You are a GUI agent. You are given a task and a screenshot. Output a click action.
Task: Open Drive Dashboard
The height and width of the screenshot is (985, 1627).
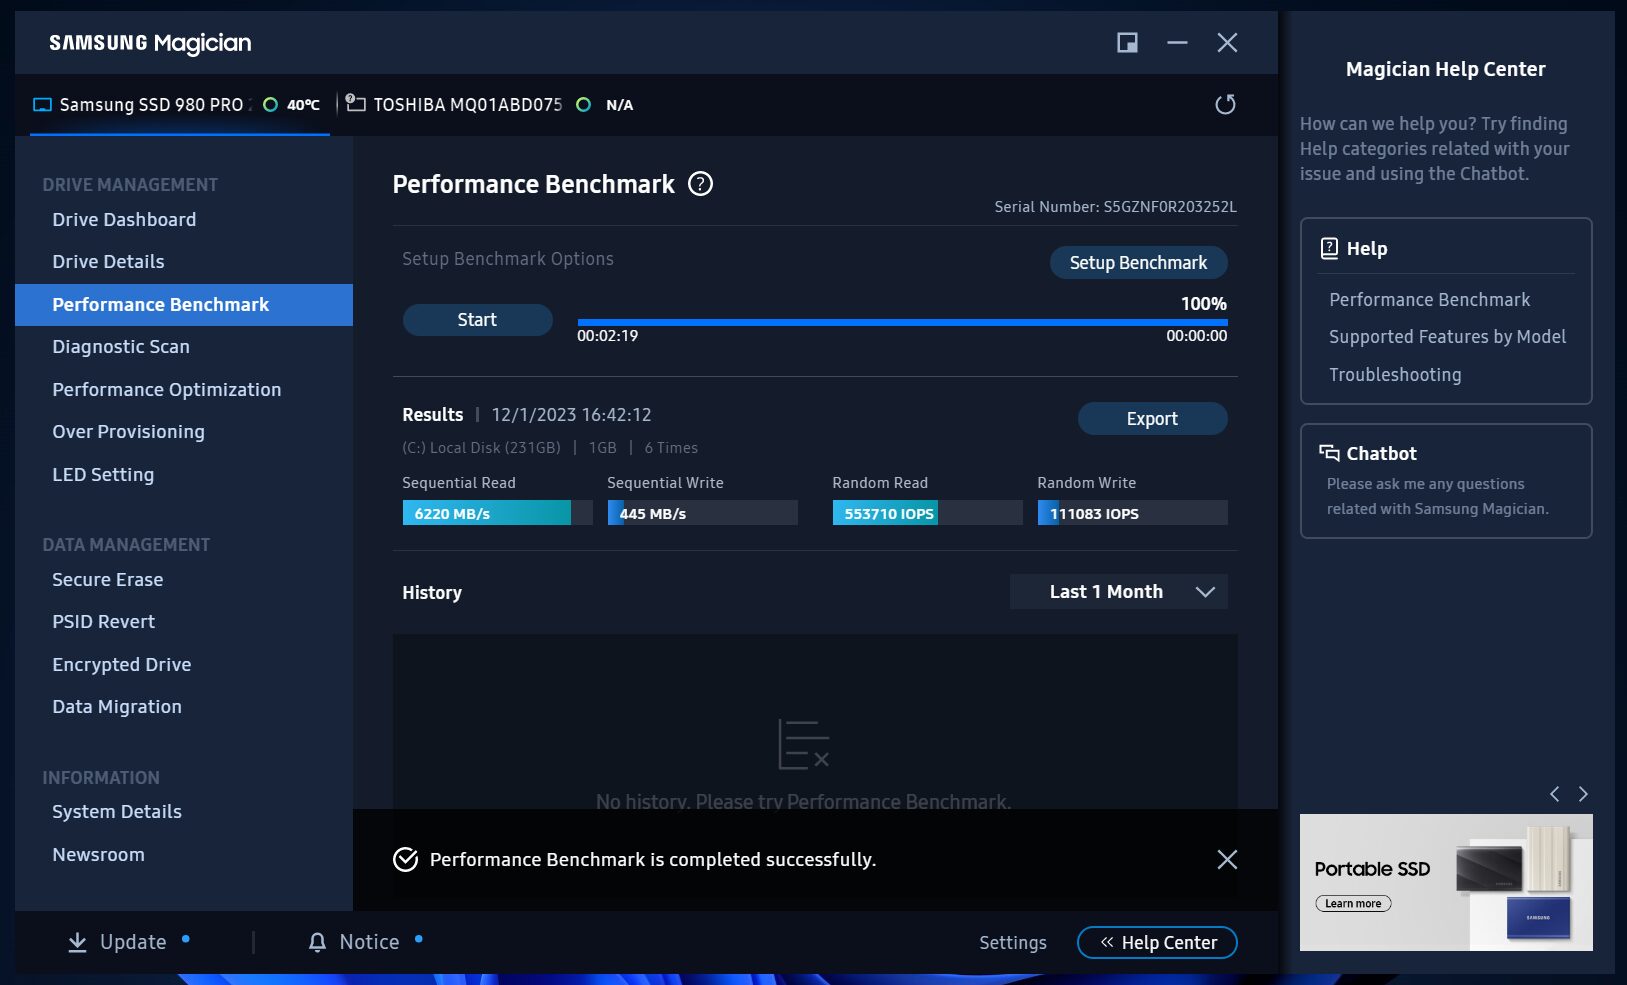tap(124, 220)
